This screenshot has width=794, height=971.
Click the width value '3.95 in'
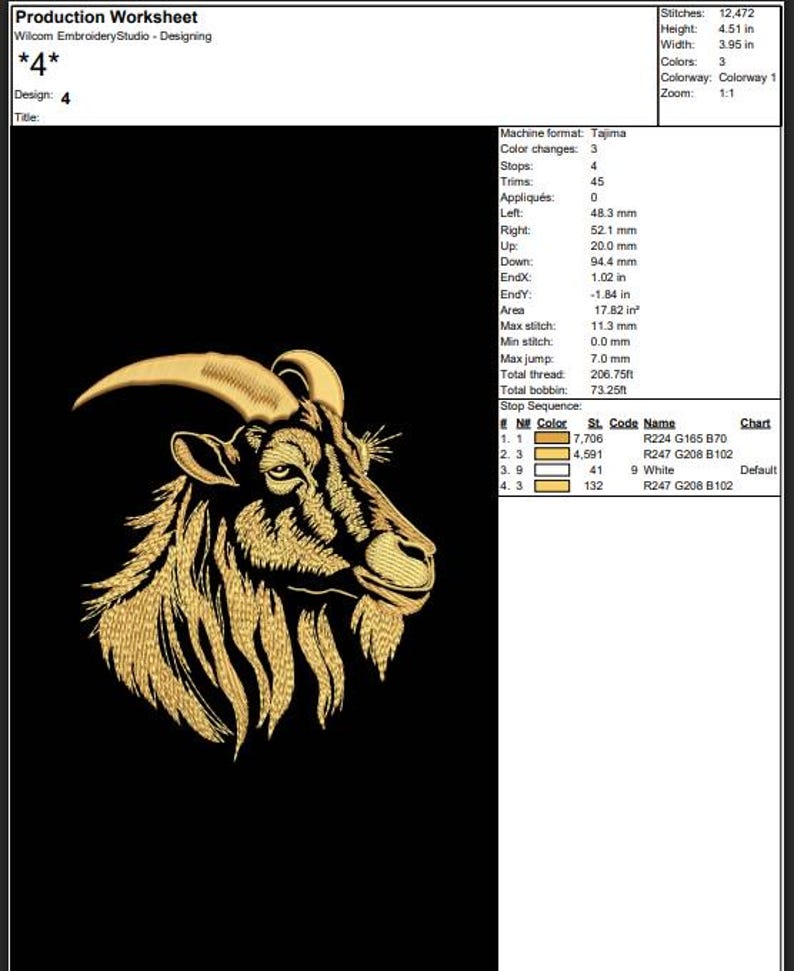[x=736, y=45]
